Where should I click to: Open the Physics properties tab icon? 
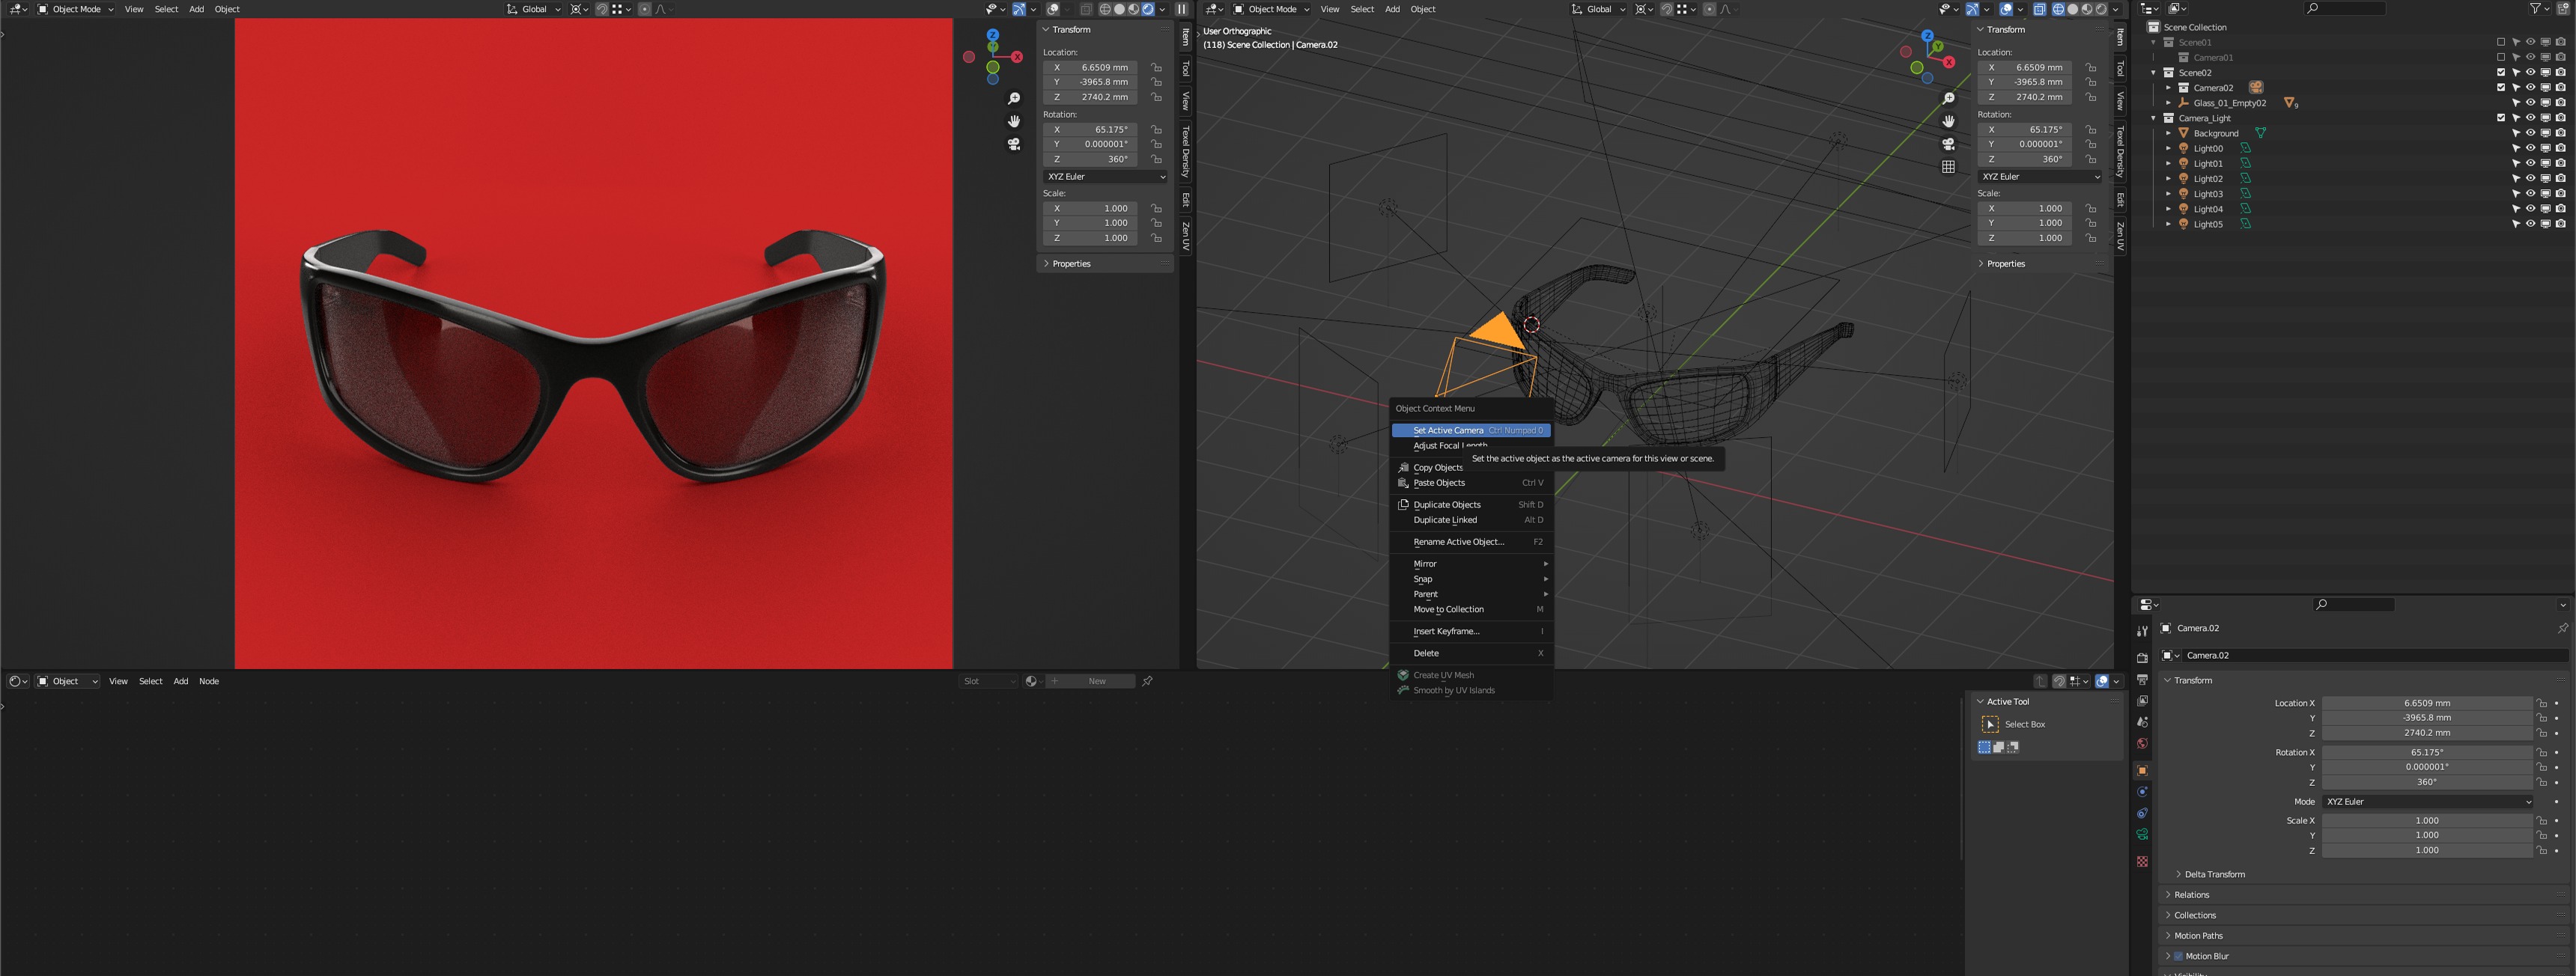(x=2142, y=792)
